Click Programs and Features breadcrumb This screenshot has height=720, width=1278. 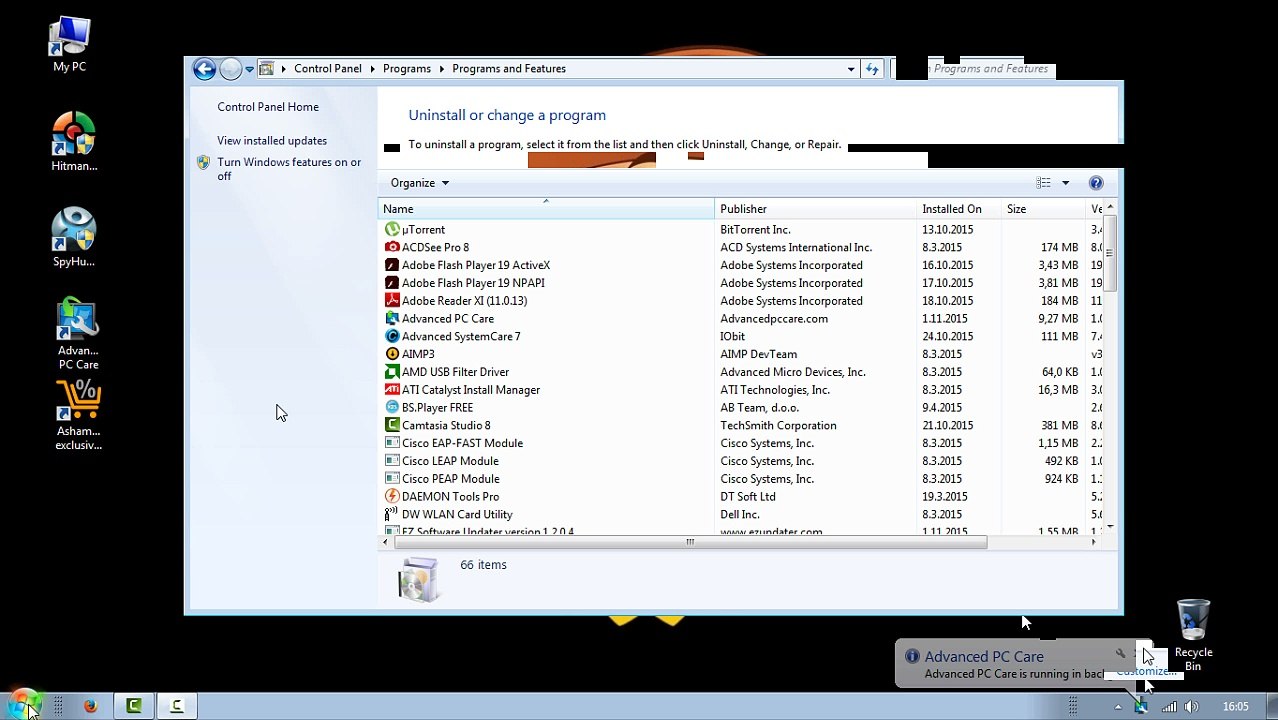(509, 69)
